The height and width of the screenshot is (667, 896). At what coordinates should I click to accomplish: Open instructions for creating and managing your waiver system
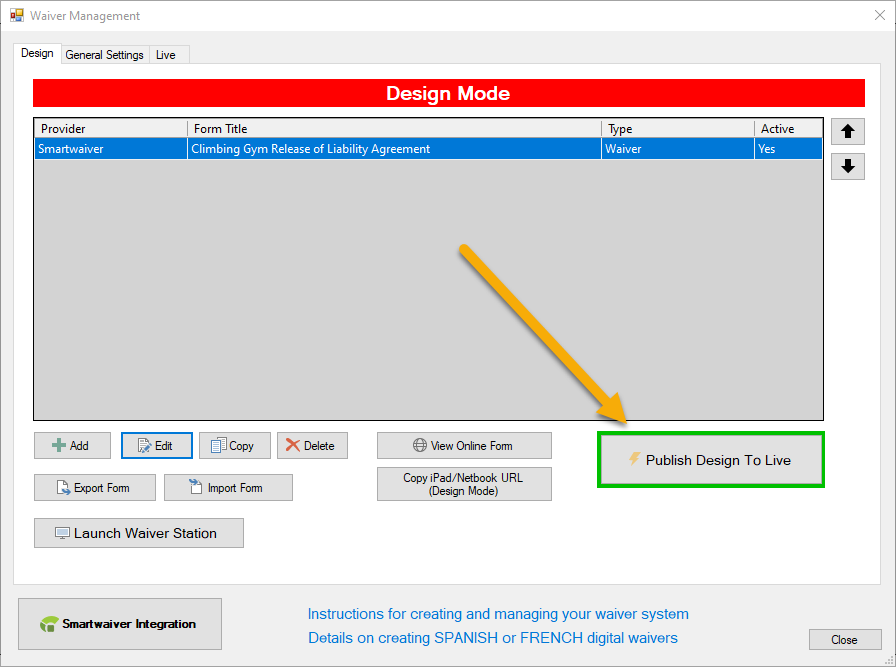[x=498, y=614]
